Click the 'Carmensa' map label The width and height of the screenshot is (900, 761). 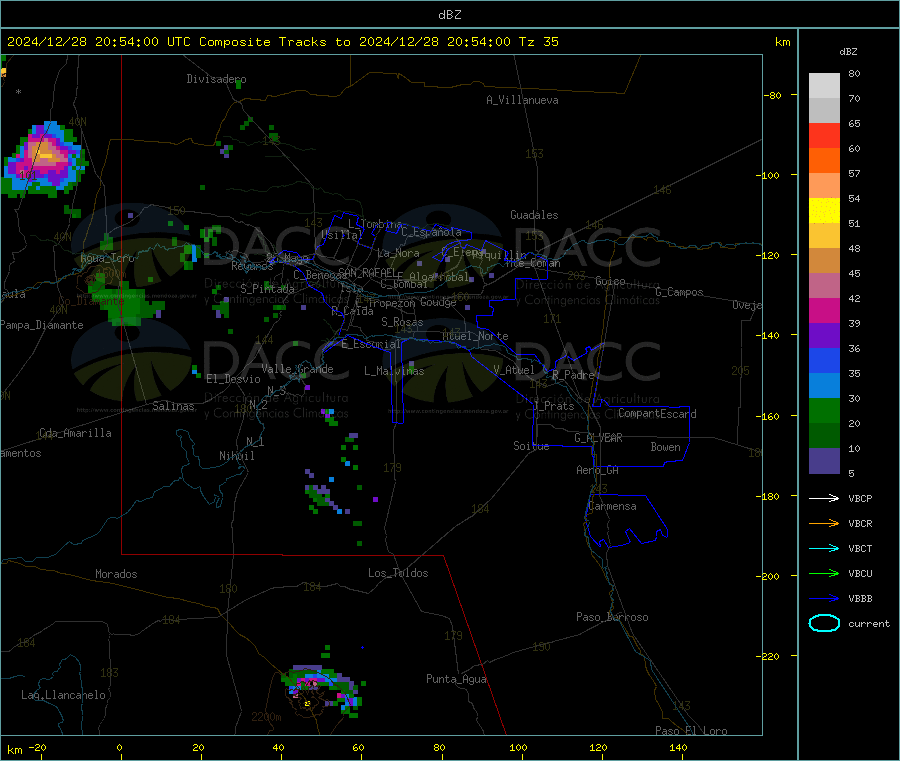pos(612,506)
